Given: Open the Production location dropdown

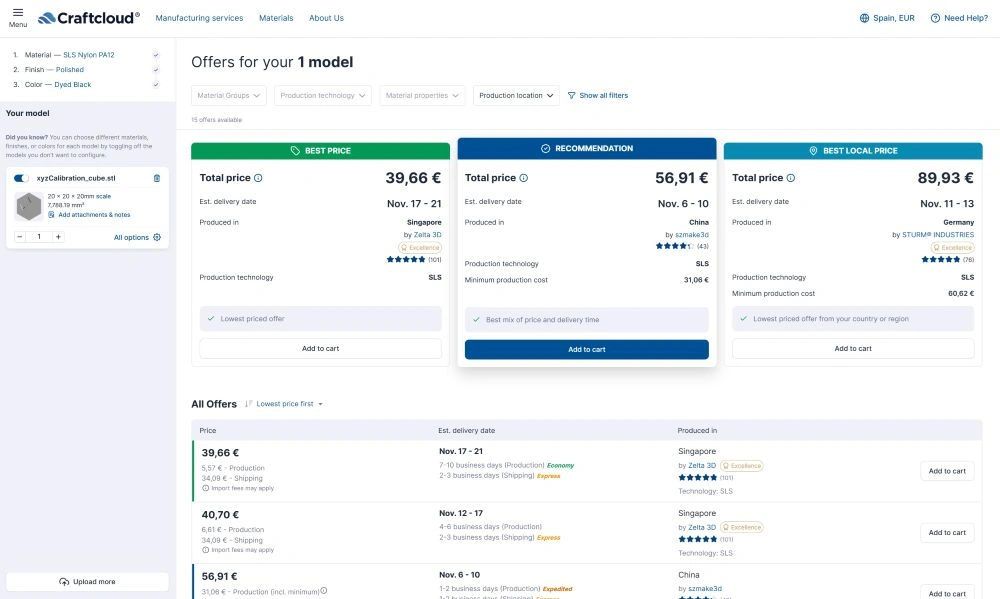Looking at the screenshot, I should (x=516, y=96).
